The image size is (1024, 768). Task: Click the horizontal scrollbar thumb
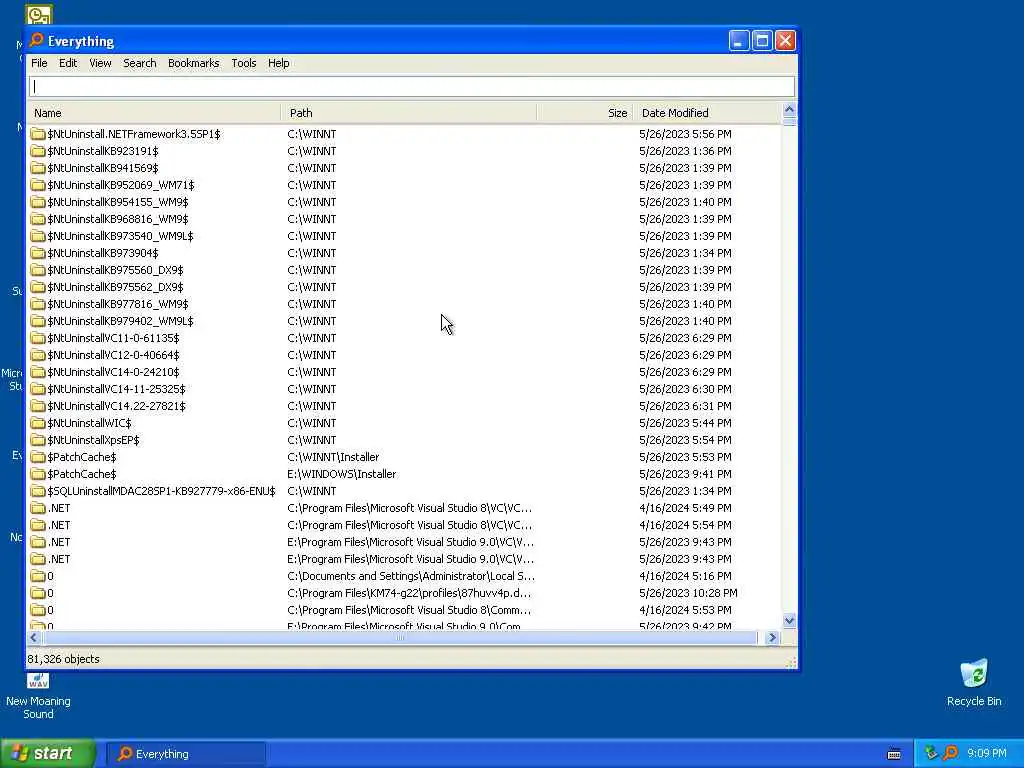(x=399, y=637)
